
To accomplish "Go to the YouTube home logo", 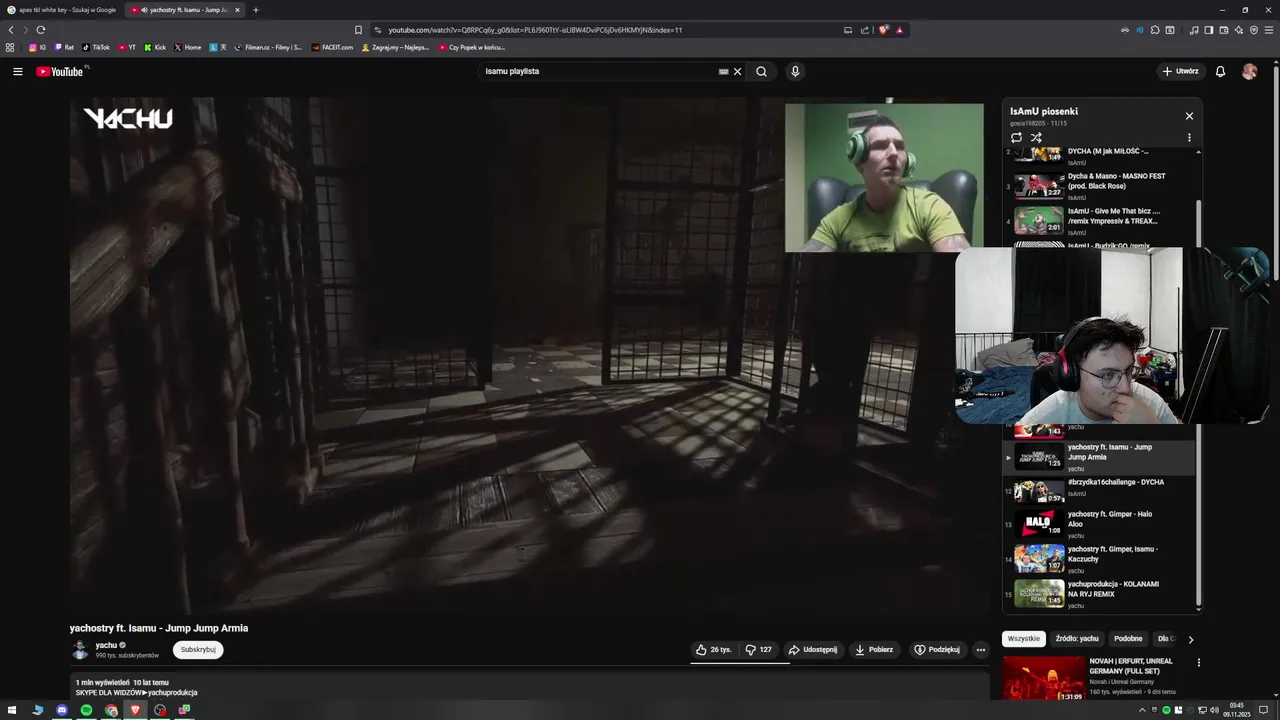I will pyautogui.click(x=62, y=71).
